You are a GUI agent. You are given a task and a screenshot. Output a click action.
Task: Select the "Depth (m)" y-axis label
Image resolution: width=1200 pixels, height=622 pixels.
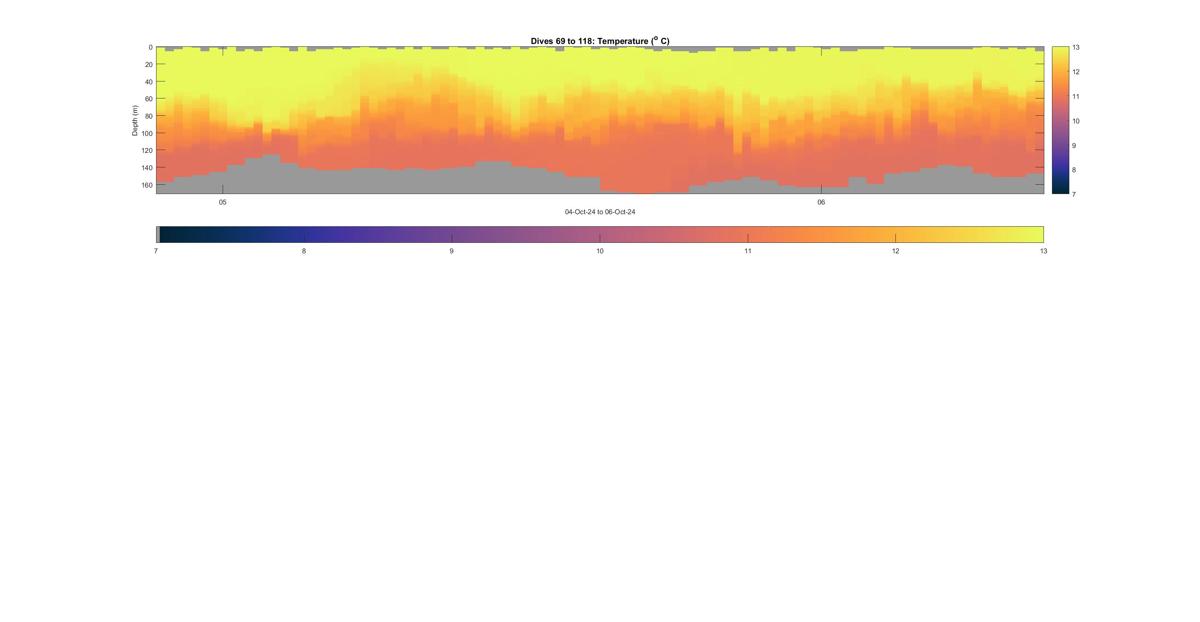pyautogui.click(x=134, y=120)
